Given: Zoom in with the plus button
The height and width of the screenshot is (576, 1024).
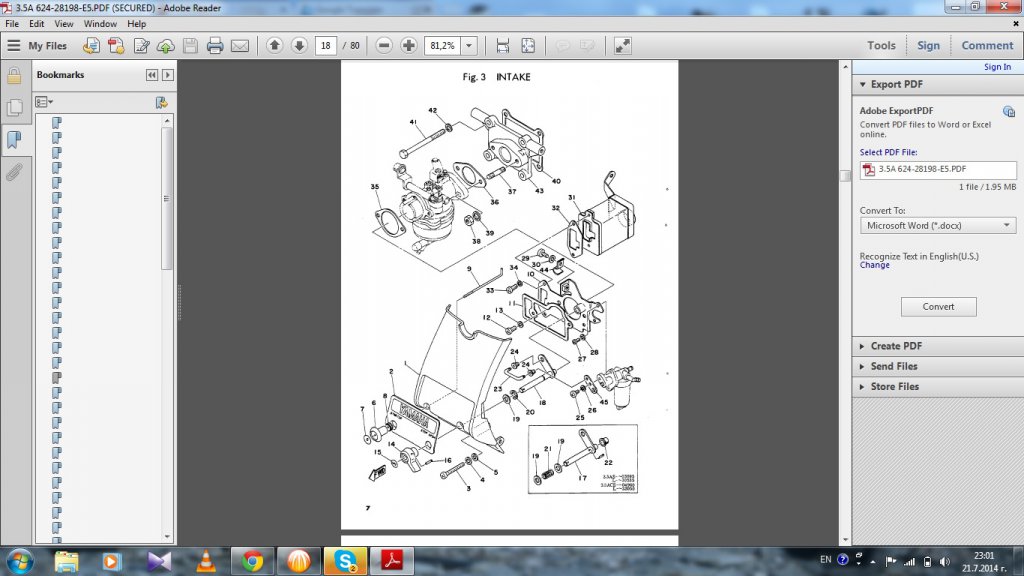Looking at the screenshot, I should point(409,46).
